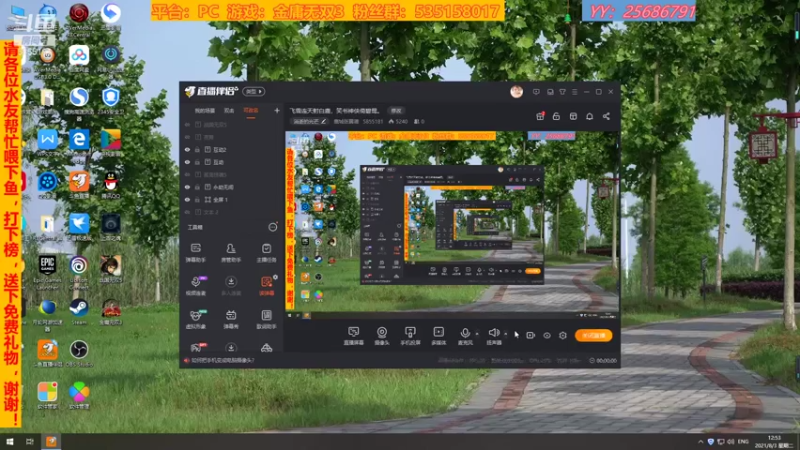Open the hamburger menu in title bar
This screenshot has height=450, width=800.
574,92
